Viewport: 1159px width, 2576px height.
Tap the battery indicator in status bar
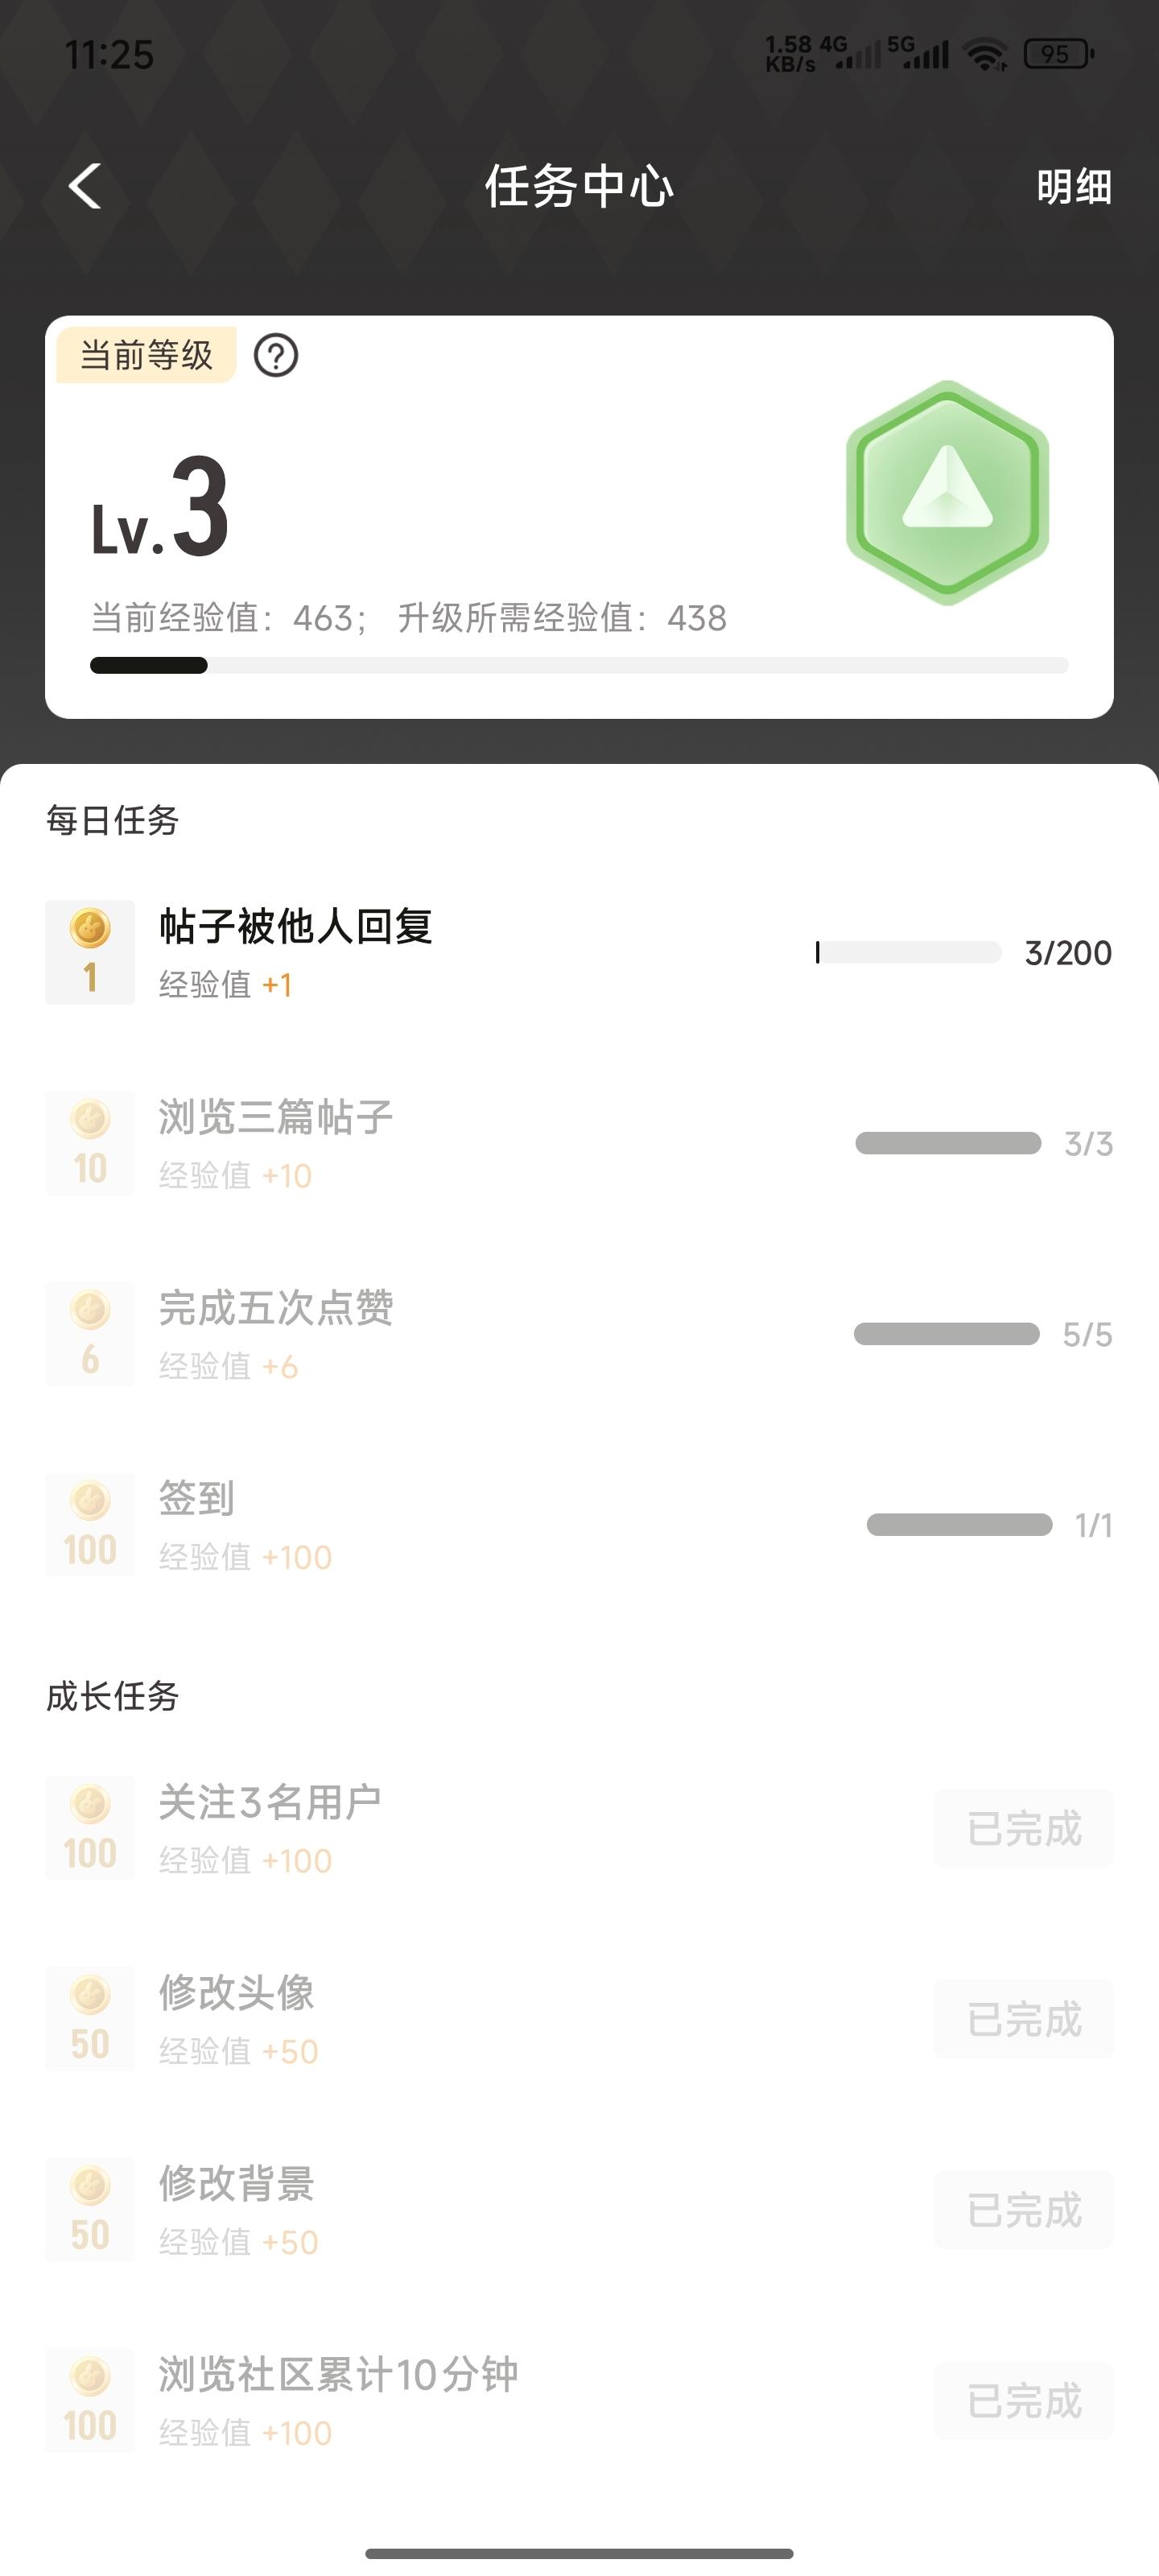click(x=1058, y=54)
